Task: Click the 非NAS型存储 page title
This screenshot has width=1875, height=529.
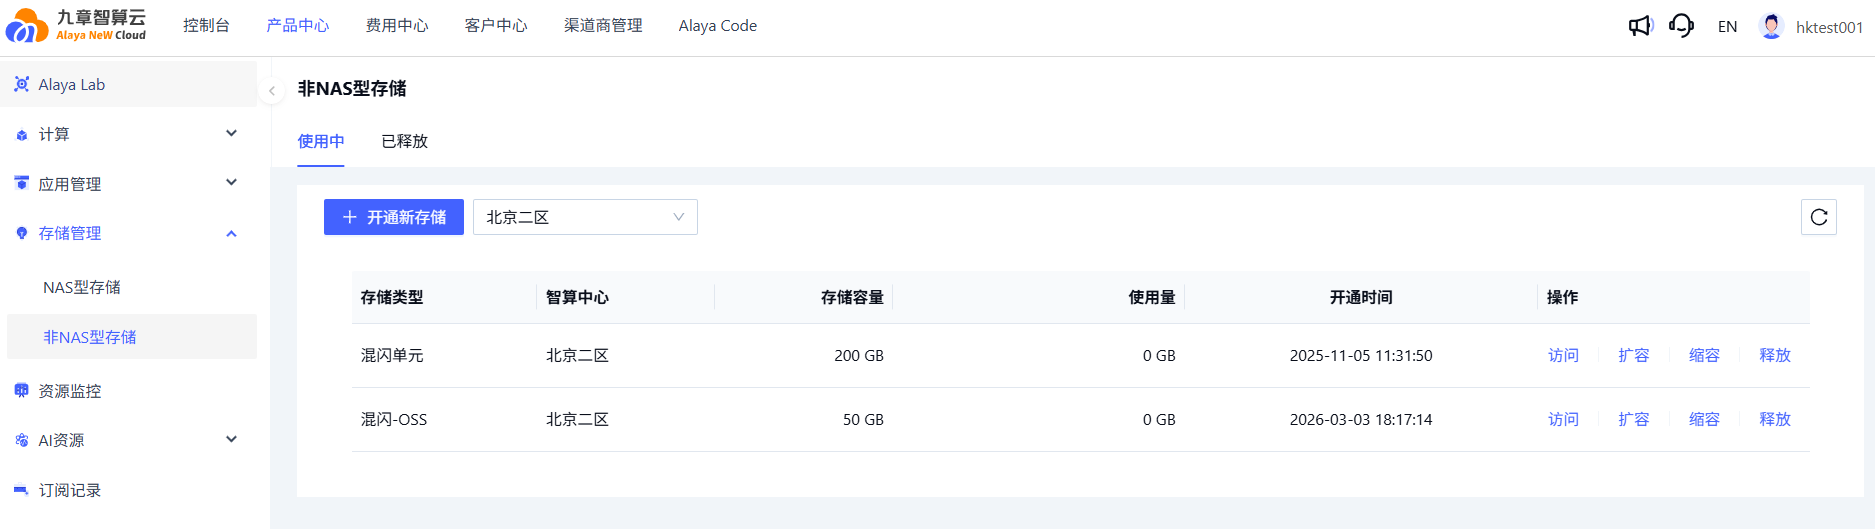Action: 352,88
